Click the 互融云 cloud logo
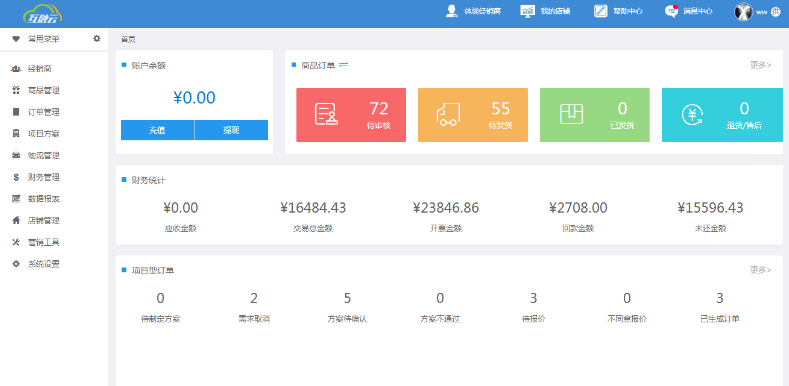This screenshot has width=789, height=386. tap(43, 14)
